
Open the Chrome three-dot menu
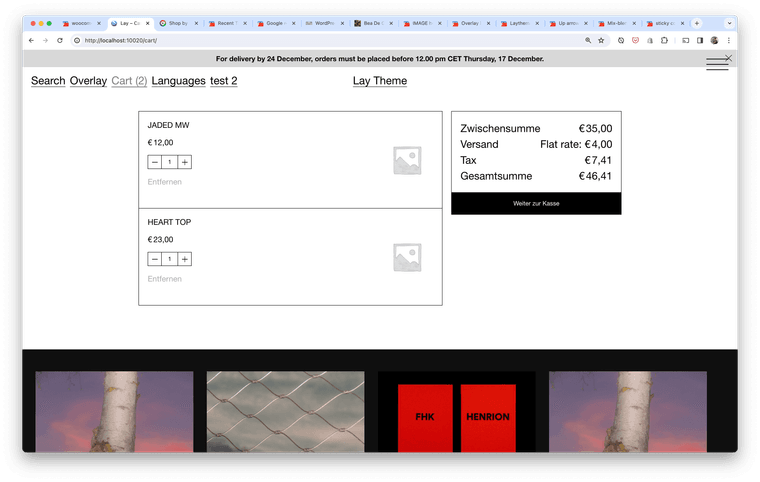click(x=730, y=41)
